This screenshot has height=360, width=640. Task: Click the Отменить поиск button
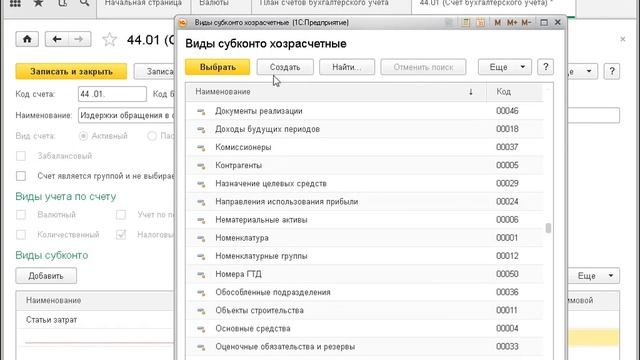pyautogui.click(x=423, y=67)
